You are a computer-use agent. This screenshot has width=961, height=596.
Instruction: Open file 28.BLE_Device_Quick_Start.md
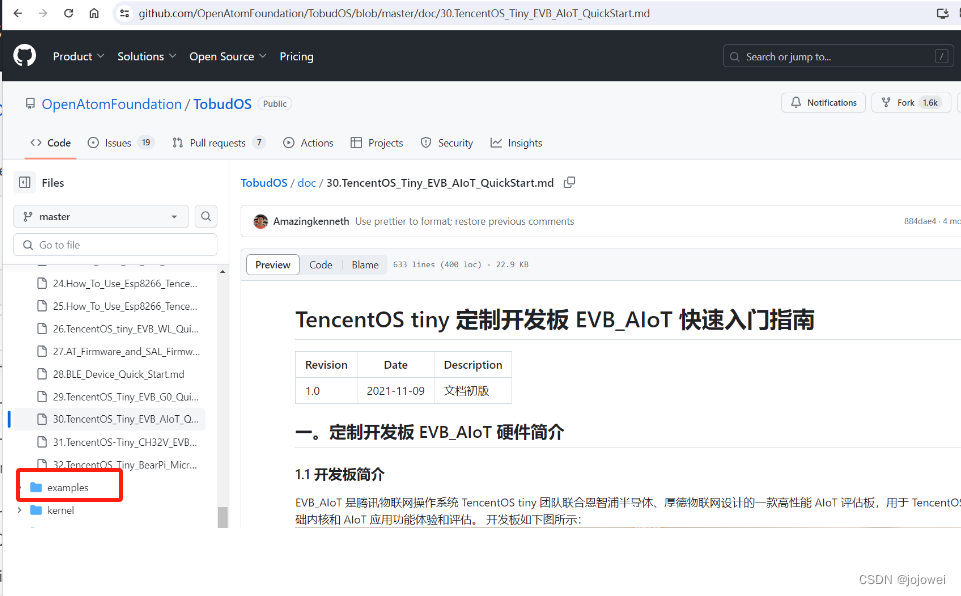pos(118,374)
